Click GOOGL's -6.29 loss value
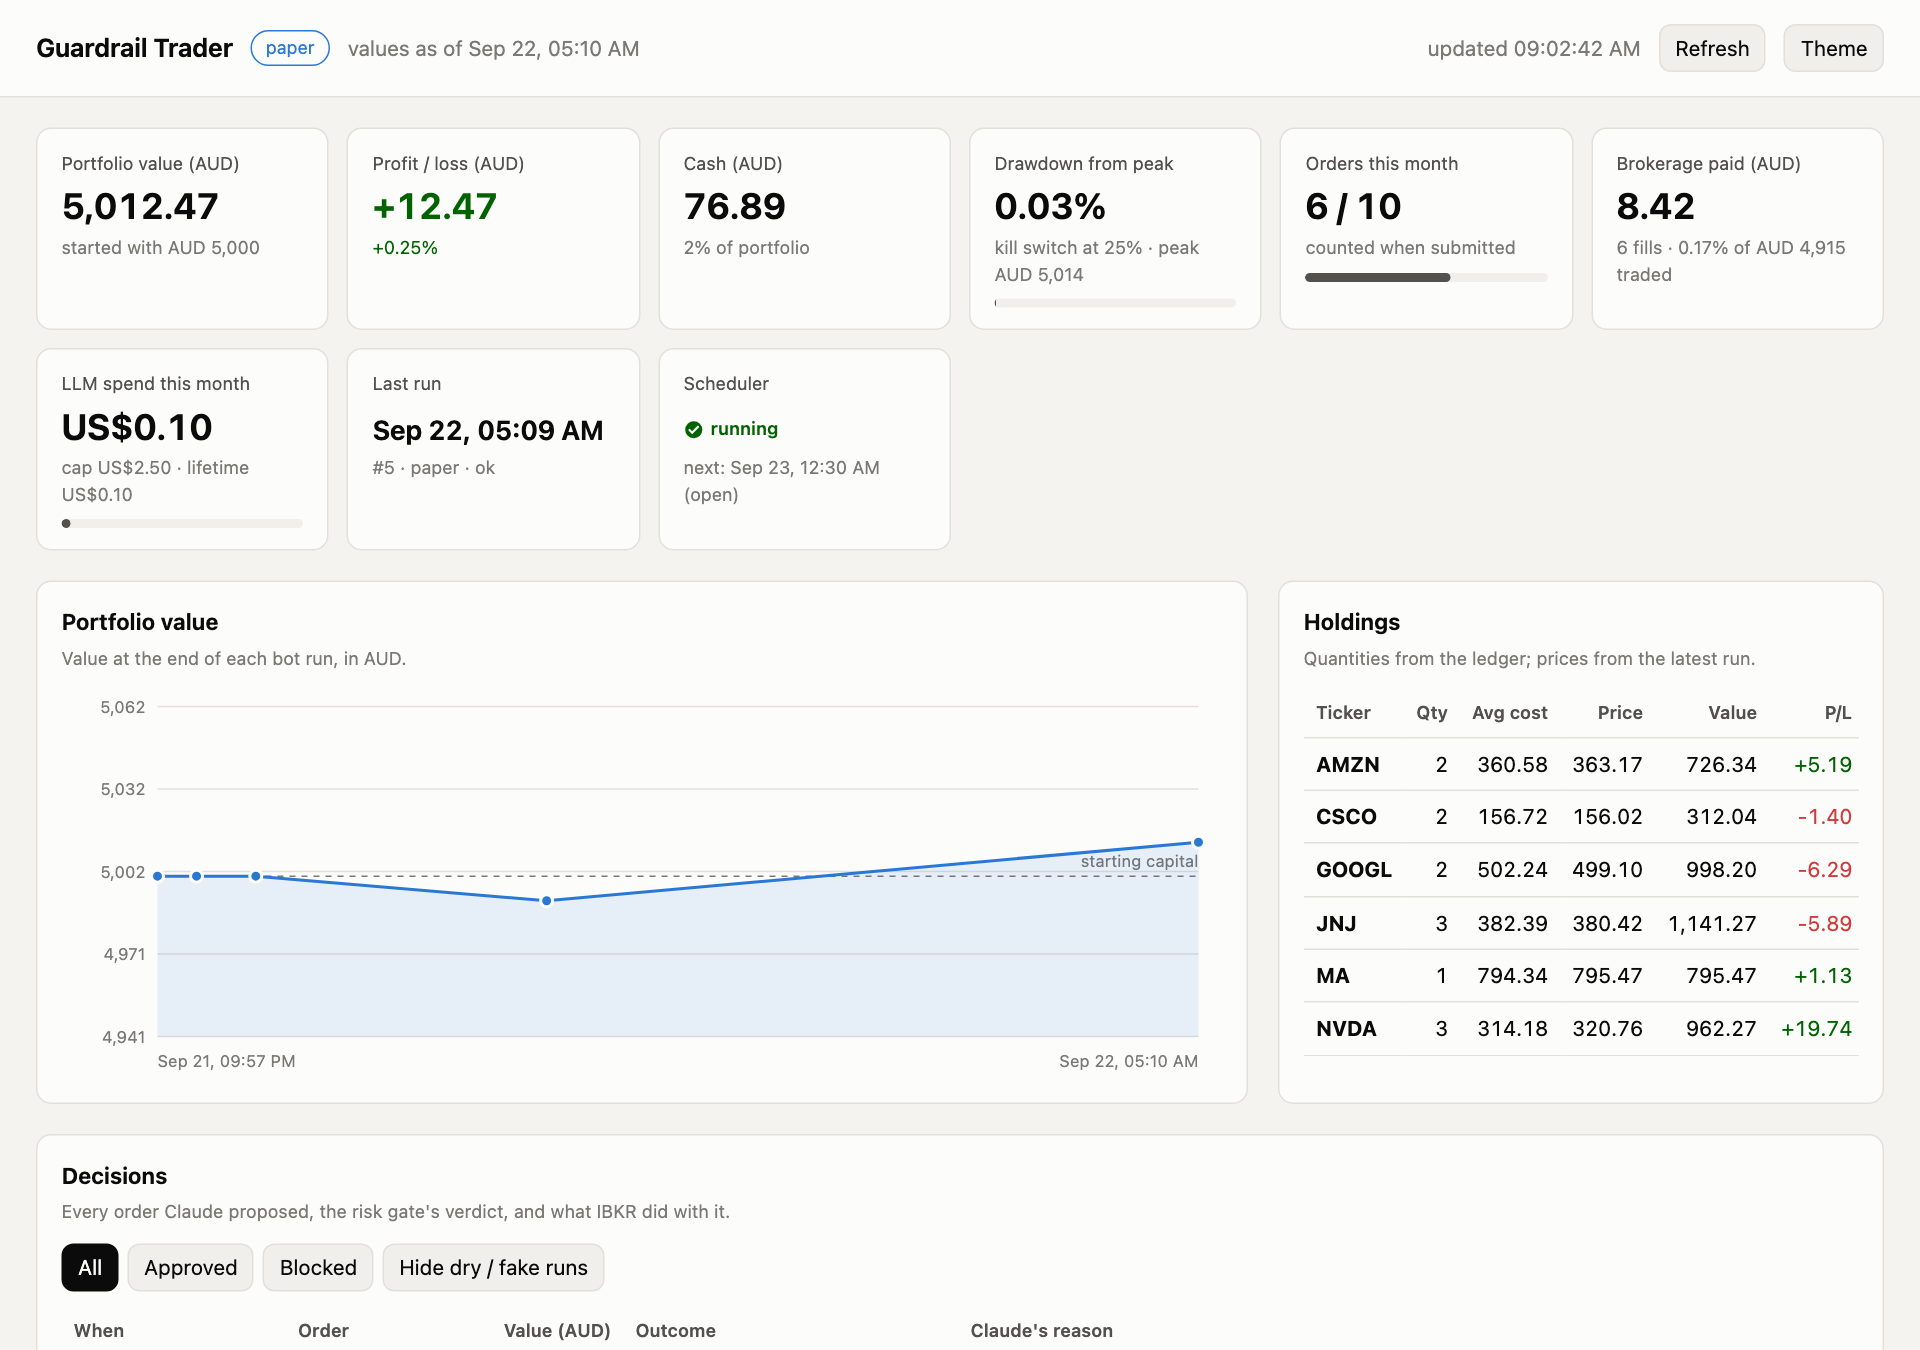Image resolution: width=1920 pixels, height=1350 pixels. coord(1824,870)
